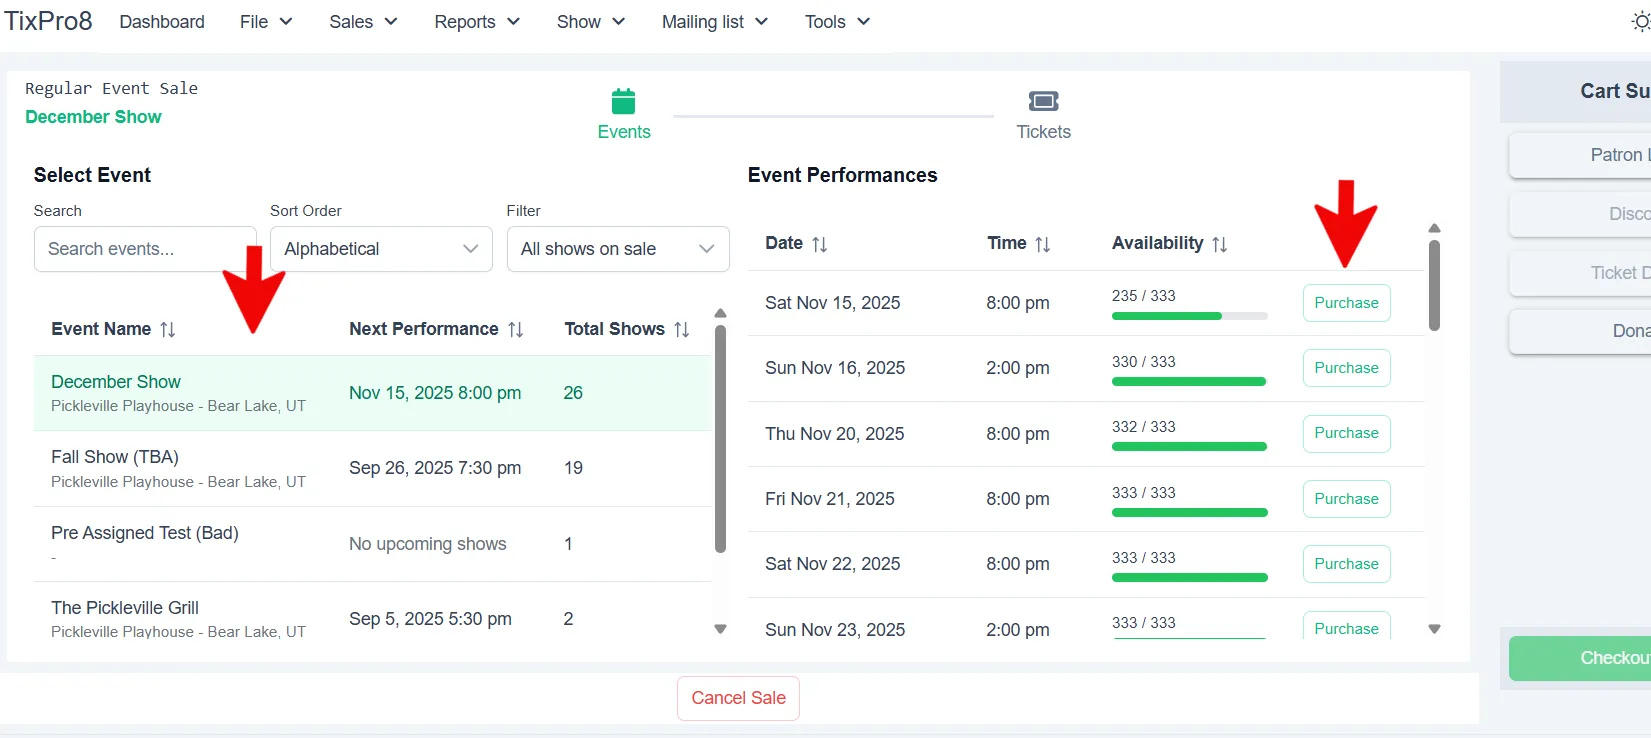This screenshot has height=738, width=1651.
Task: Sort by Total Shows arrows icon
Action: (682, 329)
